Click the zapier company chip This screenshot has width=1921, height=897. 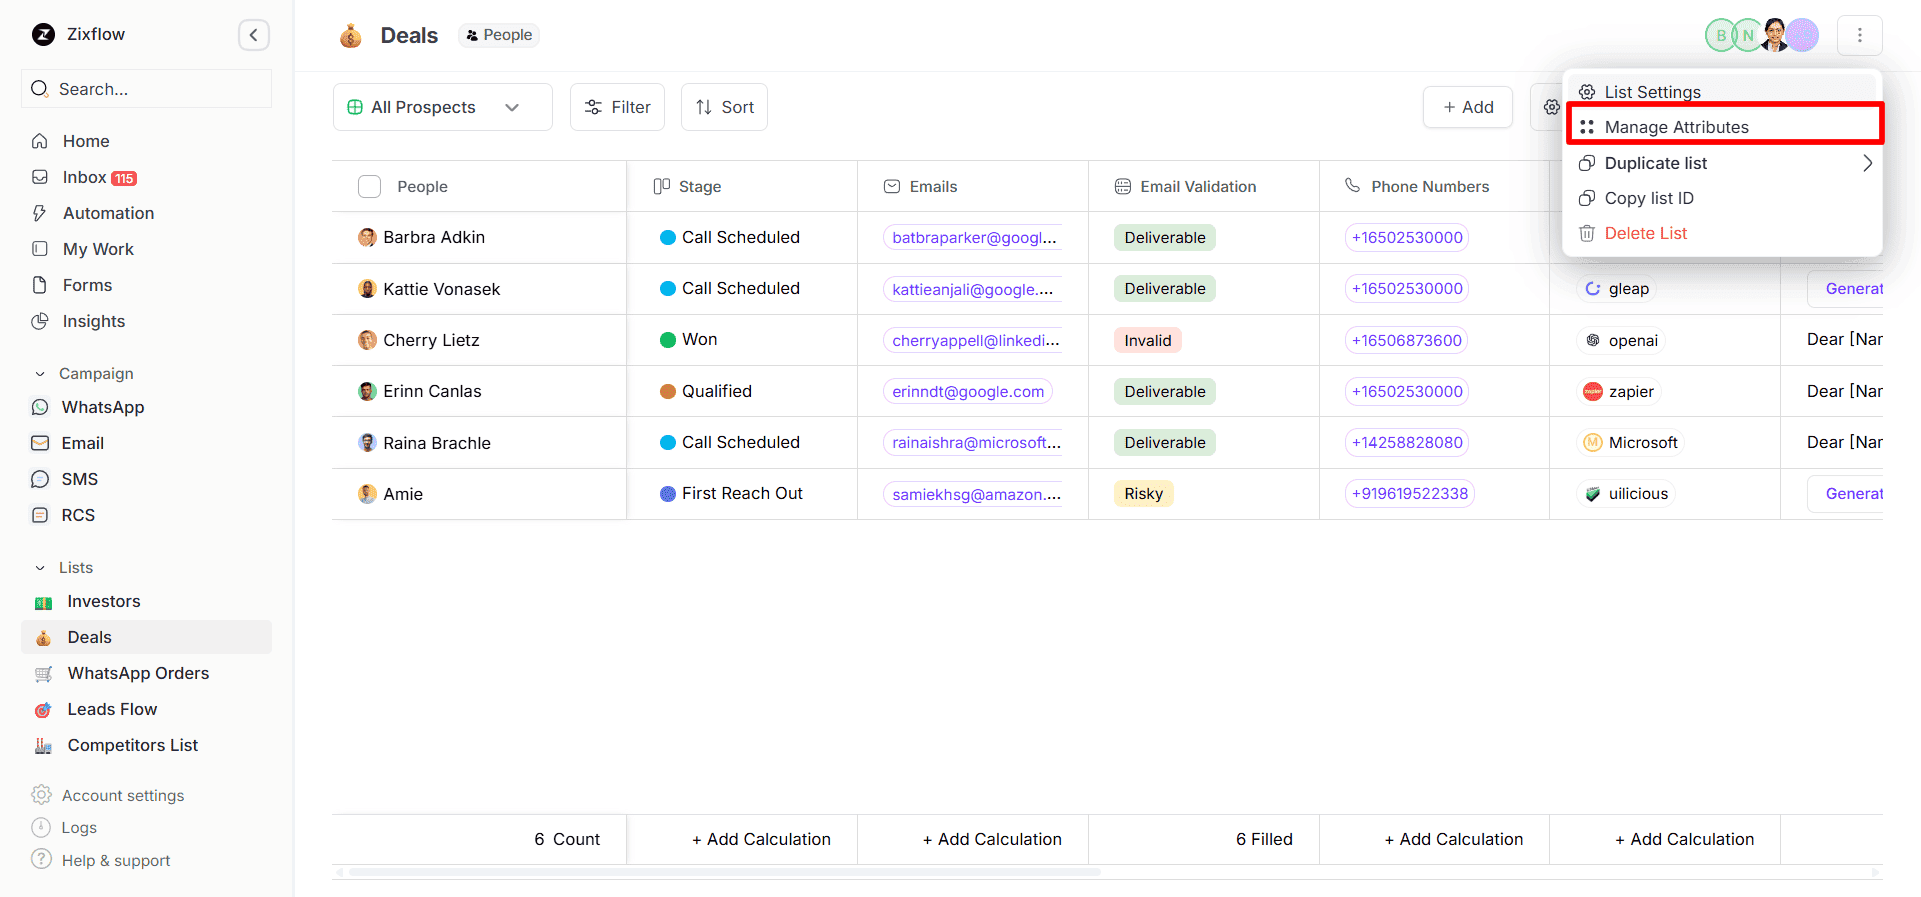click(1619, 391)
